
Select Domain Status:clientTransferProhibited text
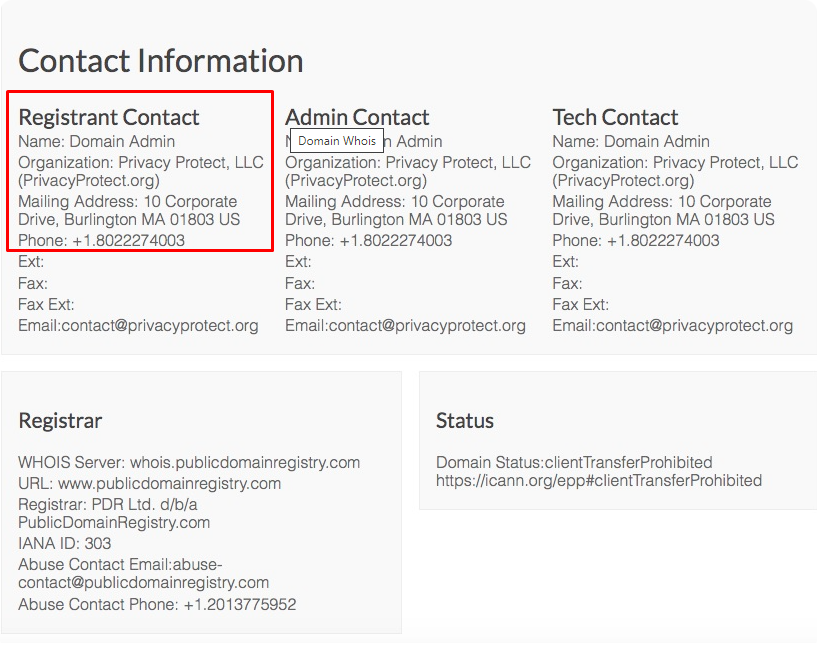coord(574,462)
